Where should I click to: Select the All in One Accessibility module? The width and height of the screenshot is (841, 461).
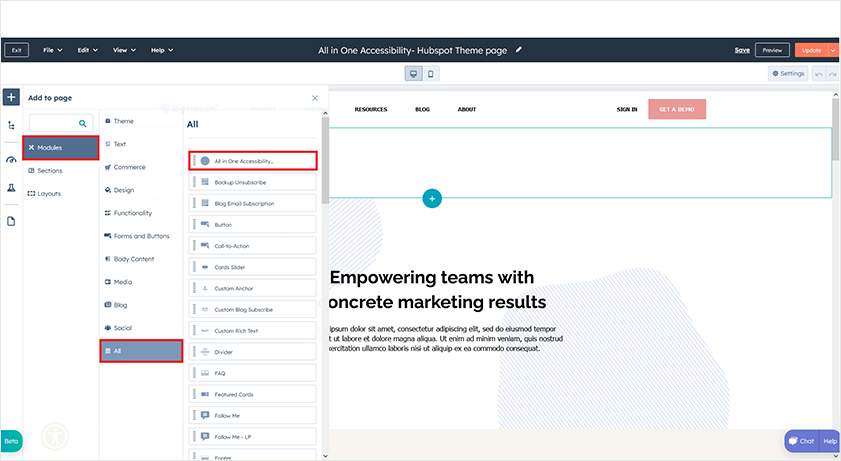(x=253, y=161)
